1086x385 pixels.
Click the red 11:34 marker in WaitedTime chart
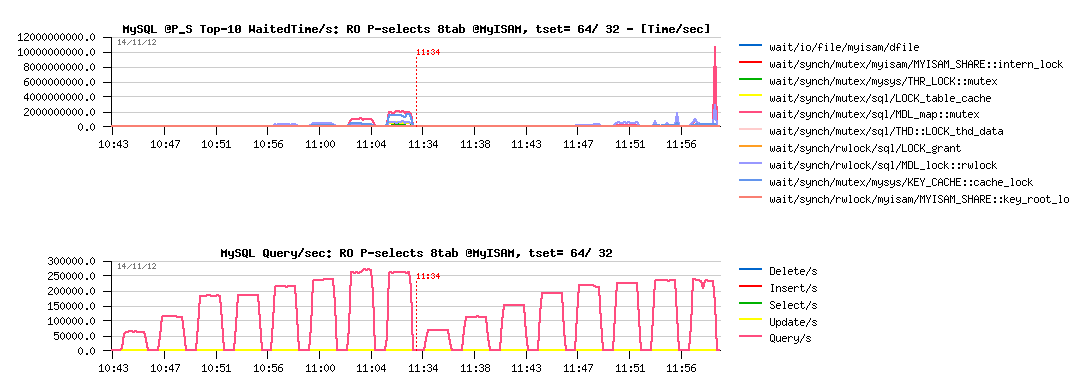[x=429, y=52]
